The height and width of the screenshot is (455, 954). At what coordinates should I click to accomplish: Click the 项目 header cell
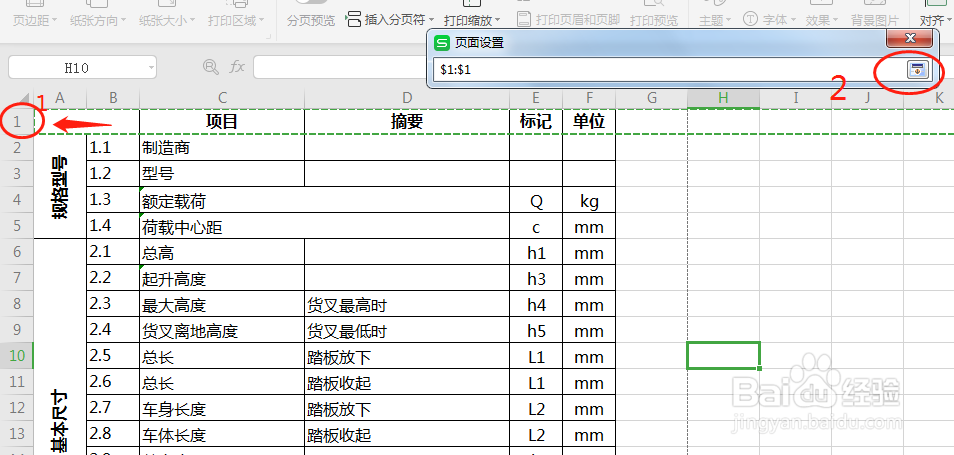tap(222, 122)
